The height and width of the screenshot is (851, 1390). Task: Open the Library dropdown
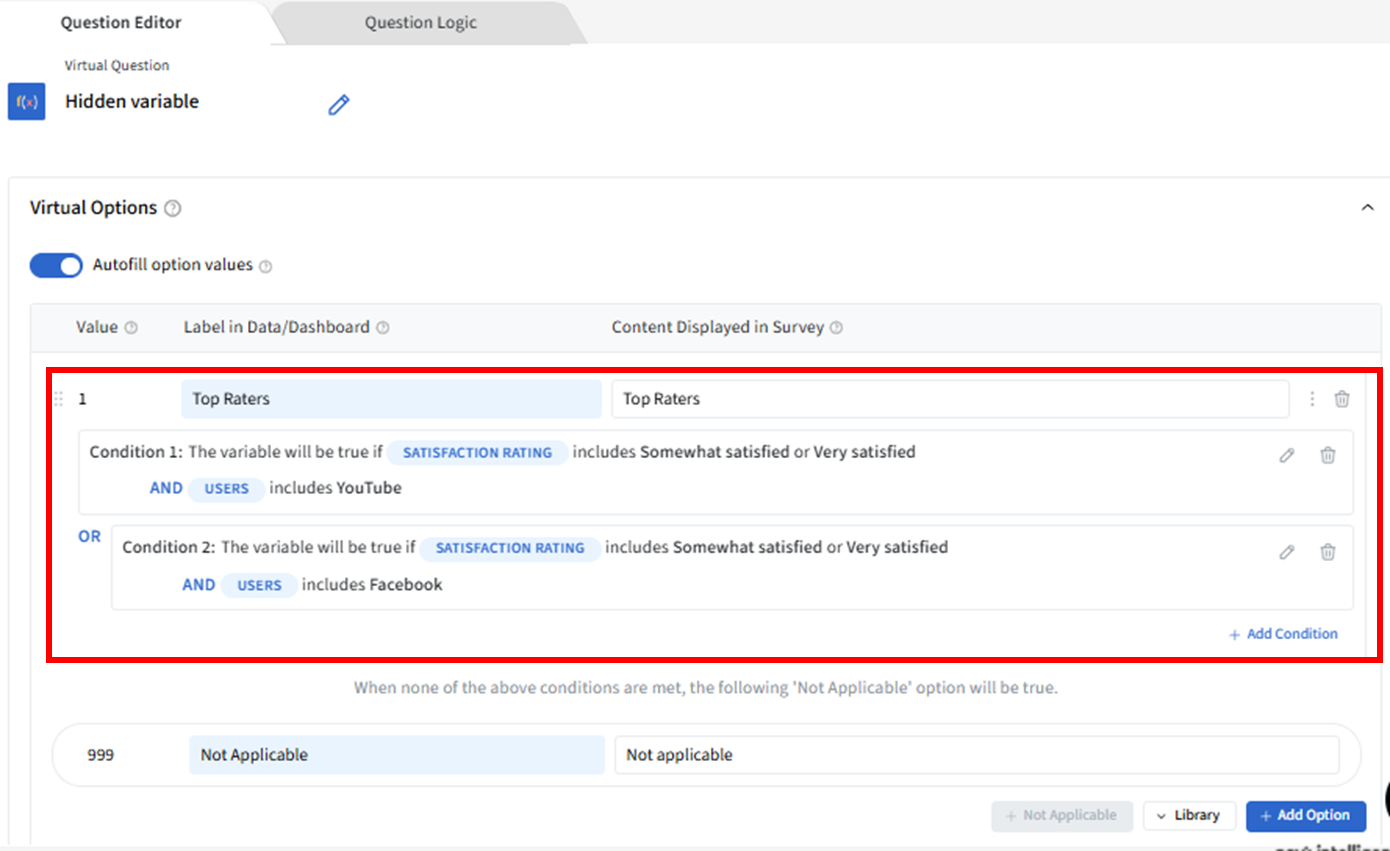coord(1189,815)
